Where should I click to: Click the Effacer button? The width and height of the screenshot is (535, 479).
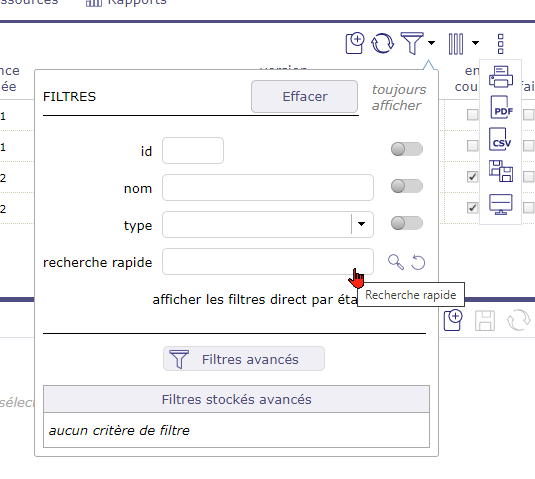coord(304,97)
